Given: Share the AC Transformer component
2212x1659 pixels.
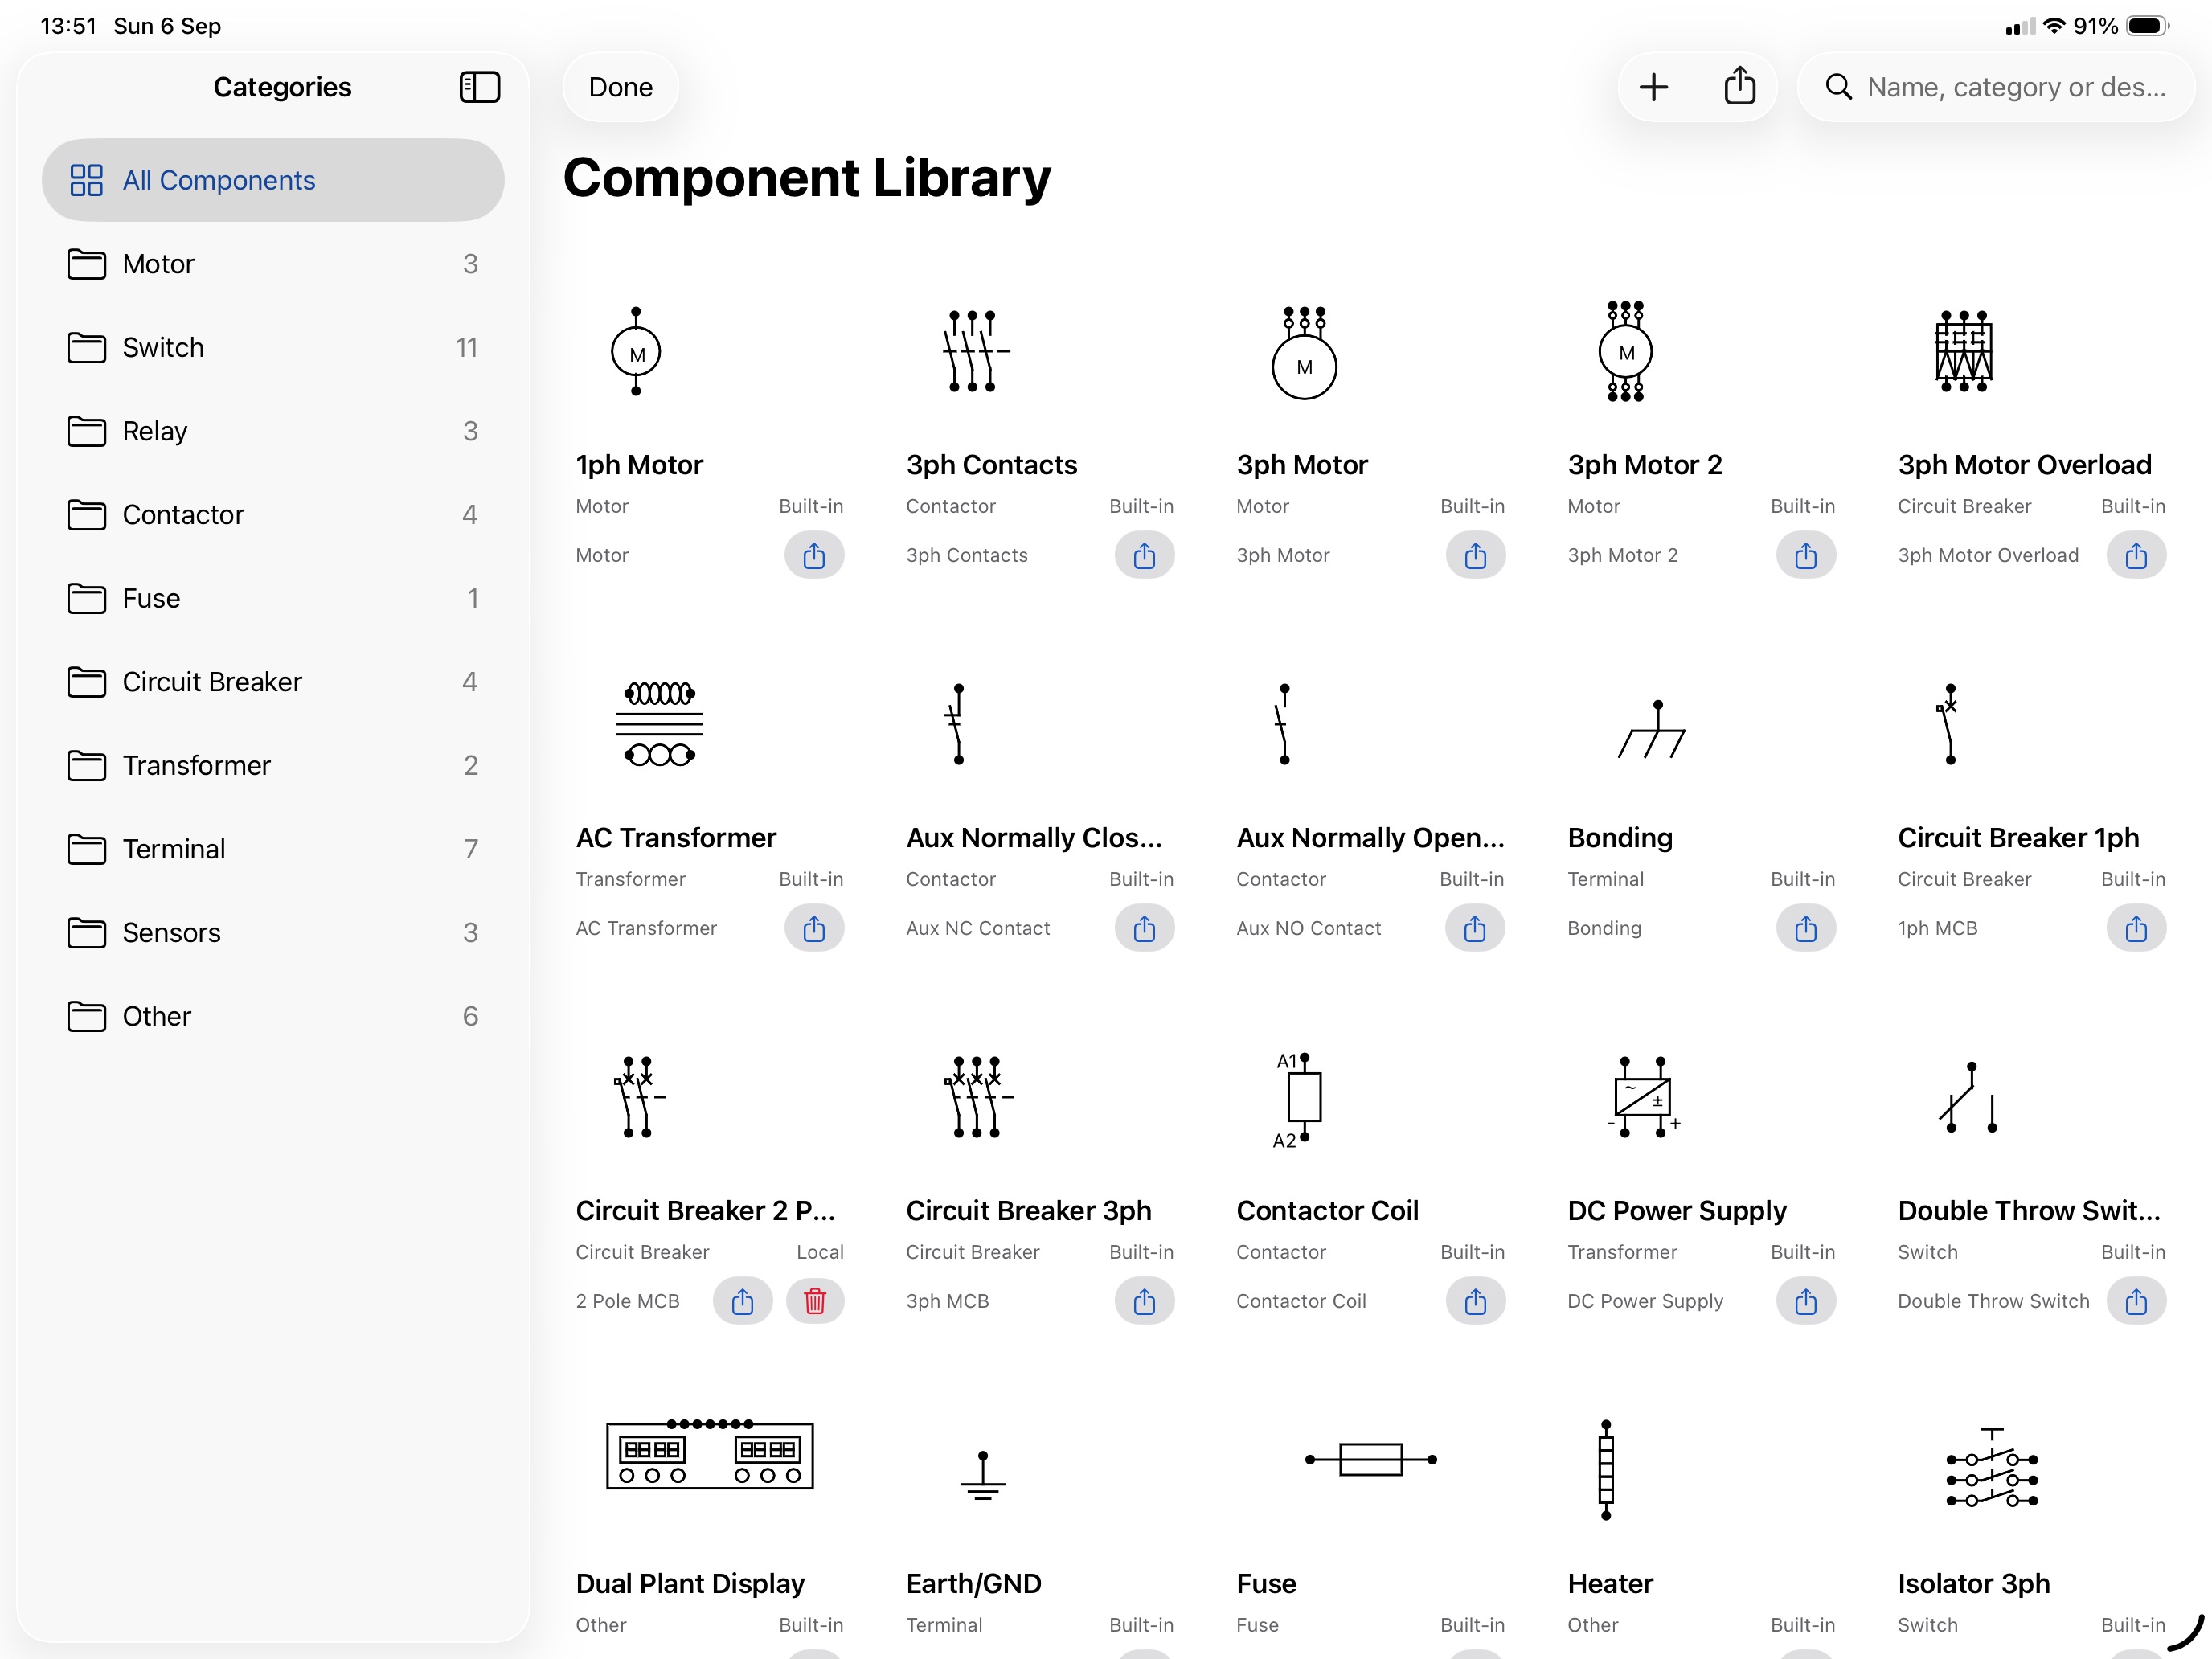Looking at the screenshot, I should (814, 928).
